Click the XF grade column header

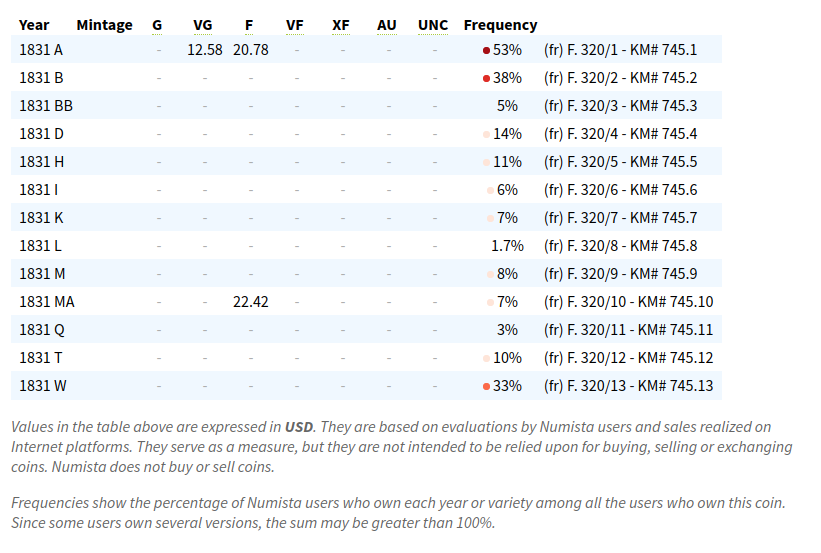(341, 25)
